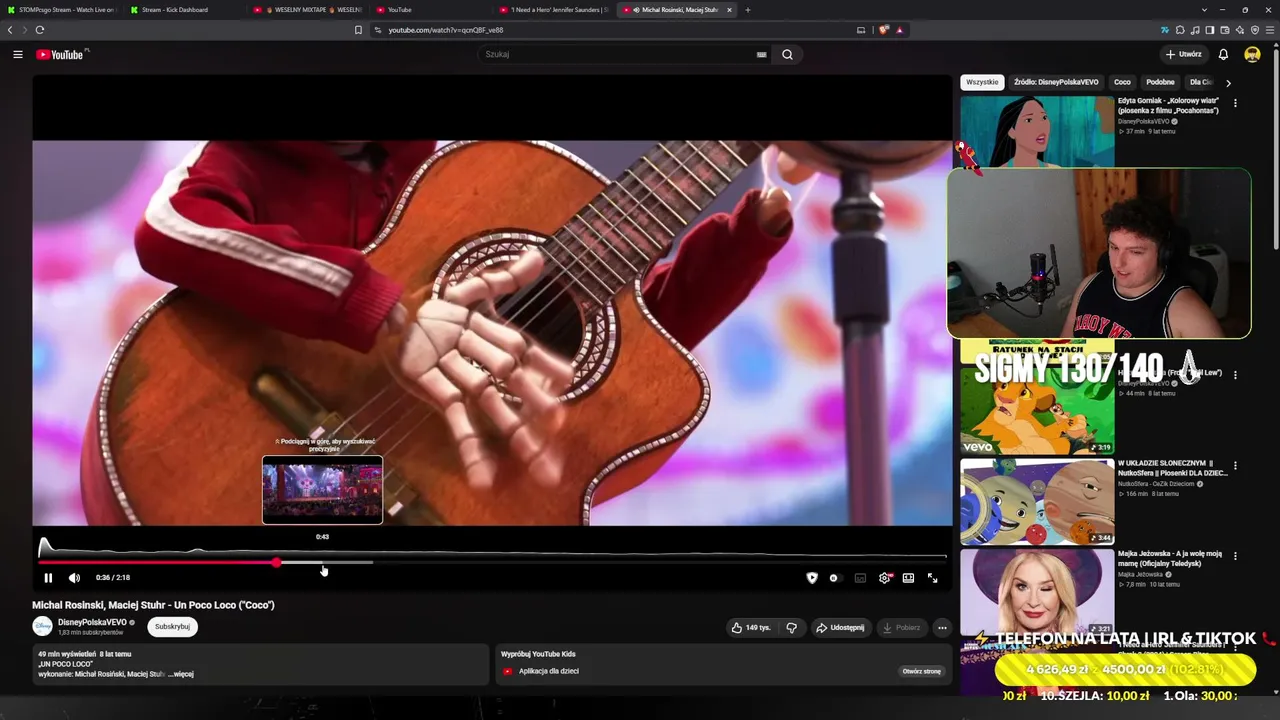
Task: Open YouTube notifications bell
Action: 1223,54
